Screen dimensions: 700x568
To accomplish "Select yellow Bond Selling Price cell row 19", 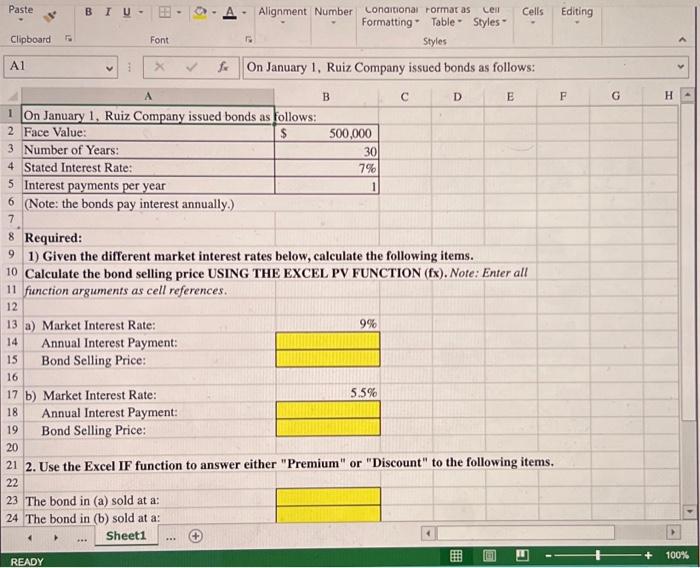I will 328,427.
